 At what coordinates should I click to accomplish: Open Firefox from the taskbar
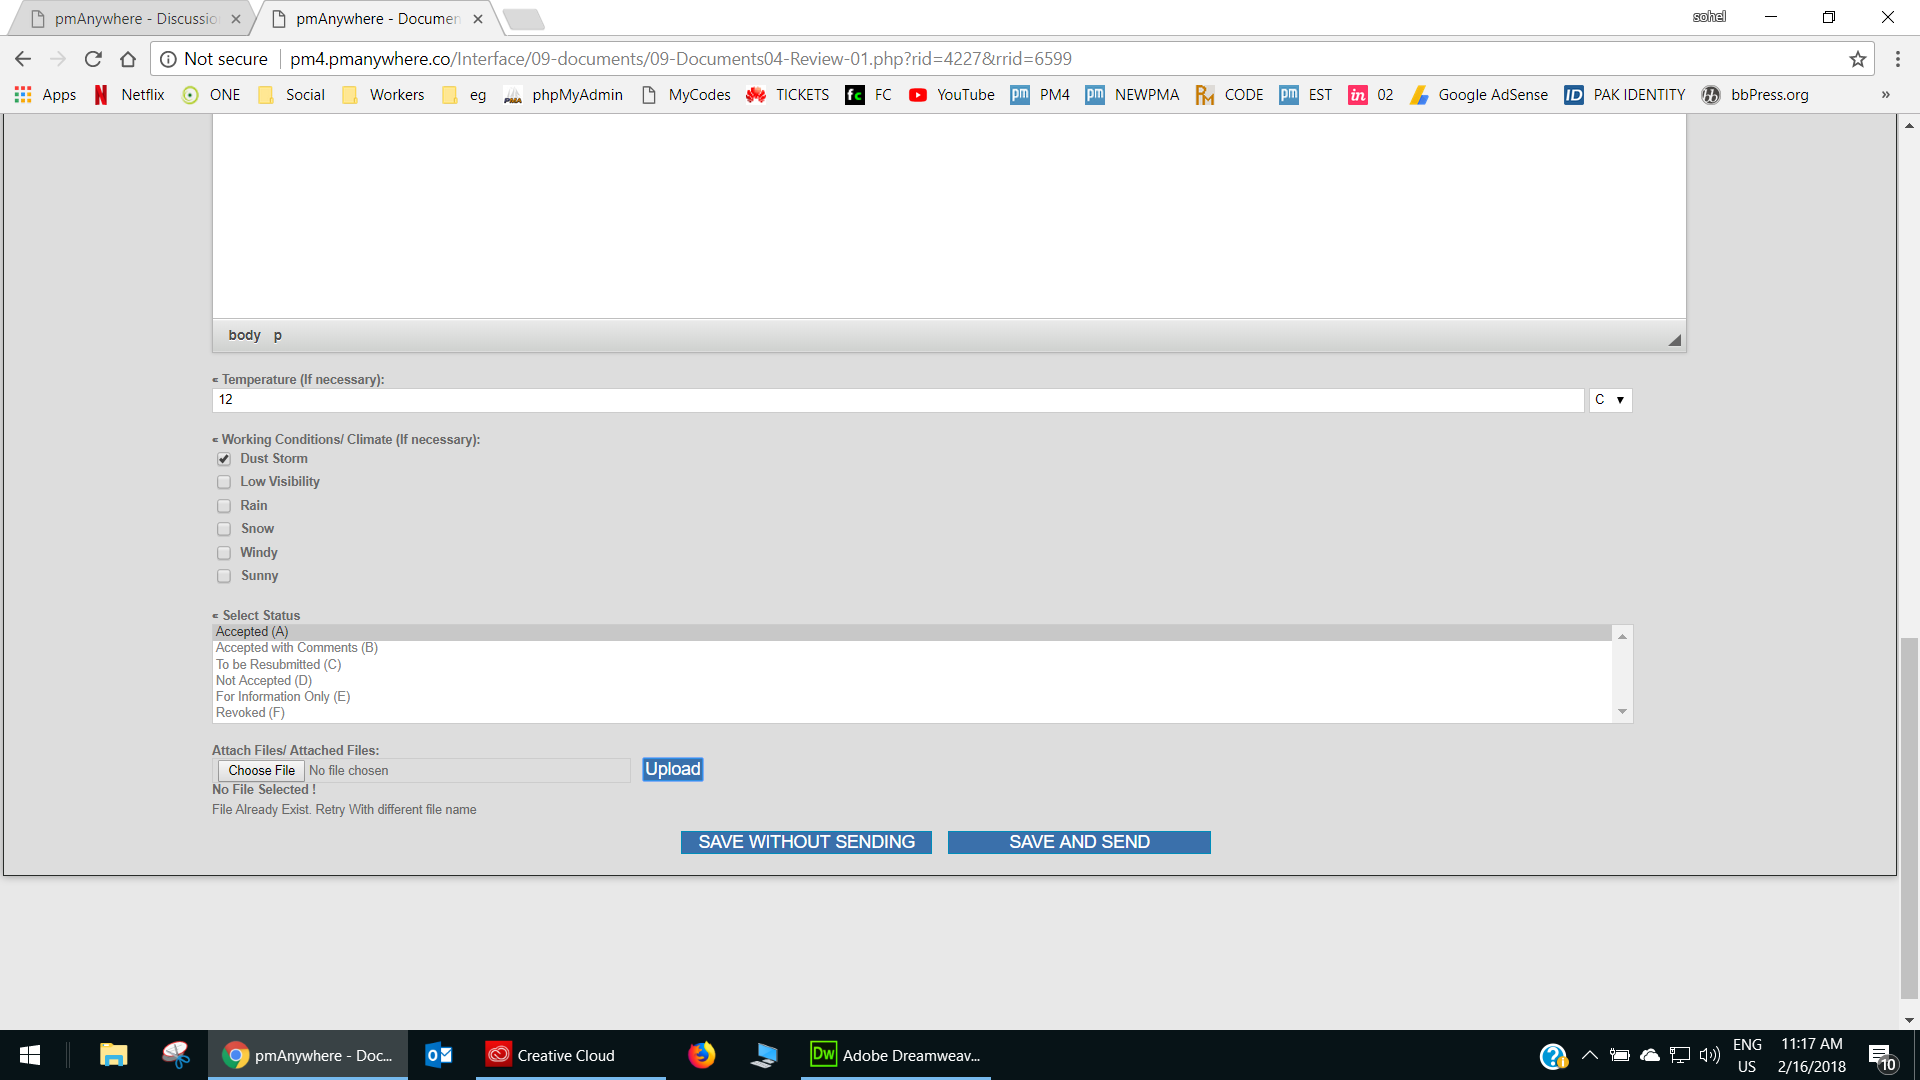(701, 1055)
